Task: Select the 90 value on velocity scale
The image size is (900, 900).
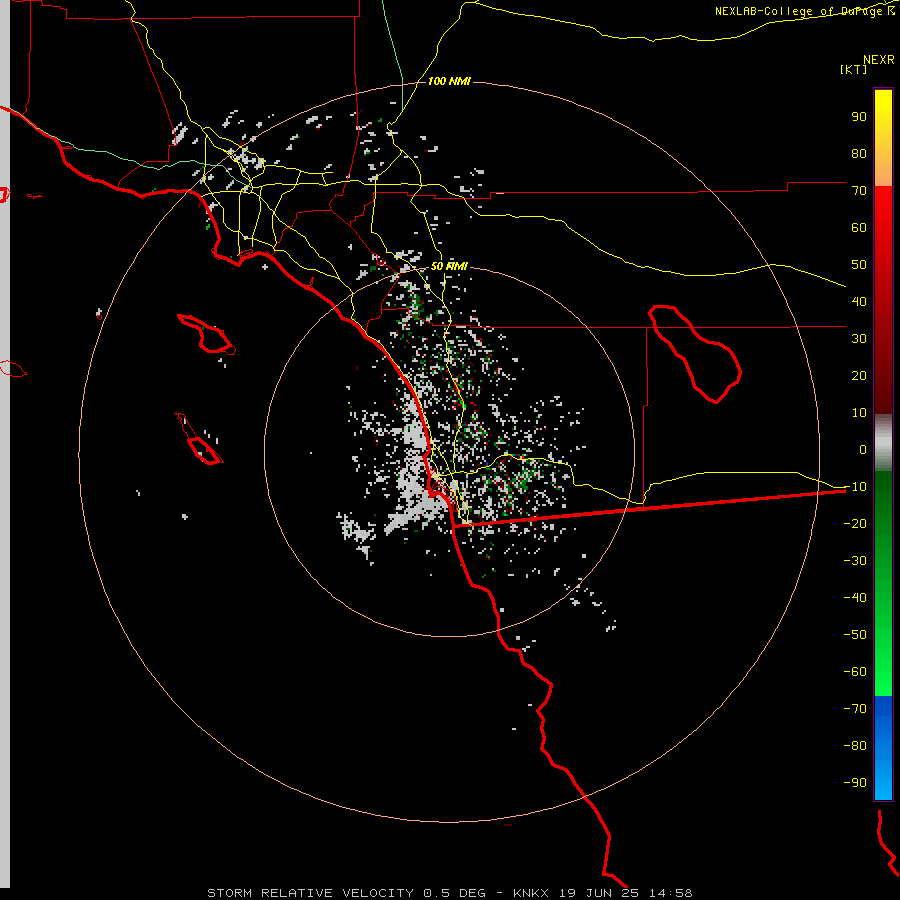Action: click(859, 117)
